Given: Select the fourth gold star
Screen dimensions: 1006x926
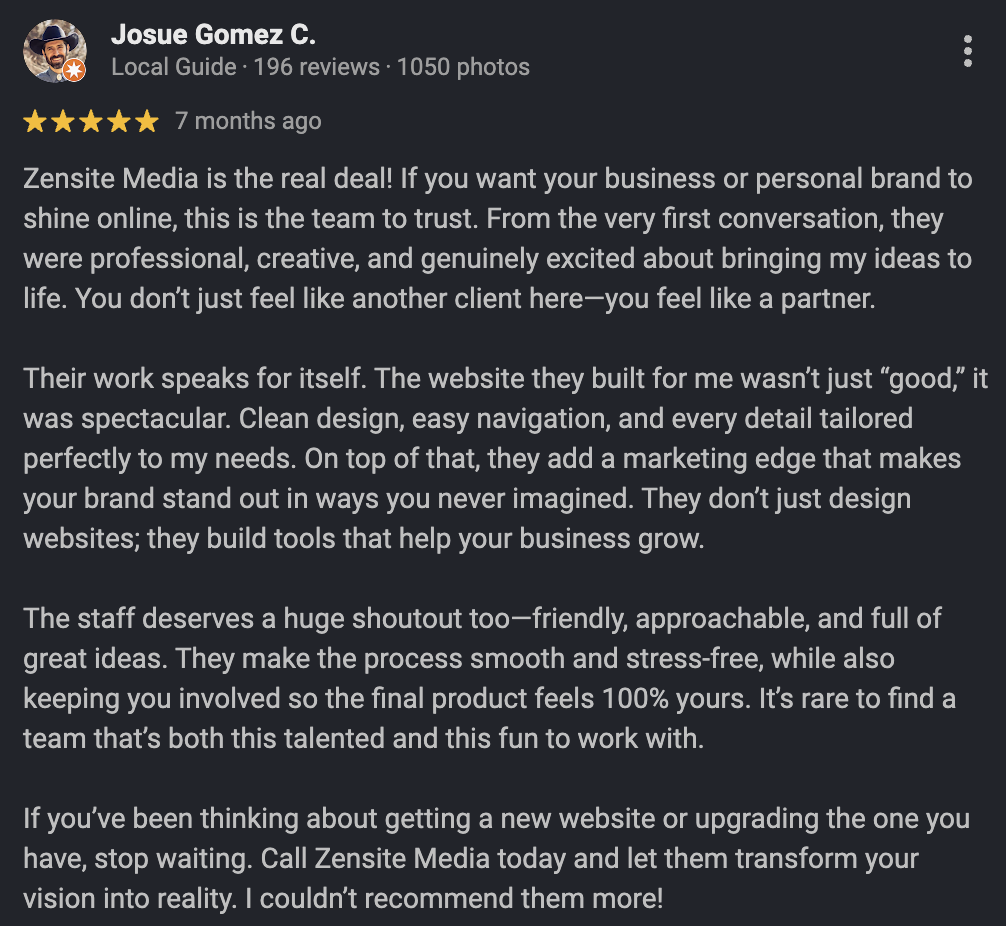Looking at the screenshot, I should coord(117,120).
